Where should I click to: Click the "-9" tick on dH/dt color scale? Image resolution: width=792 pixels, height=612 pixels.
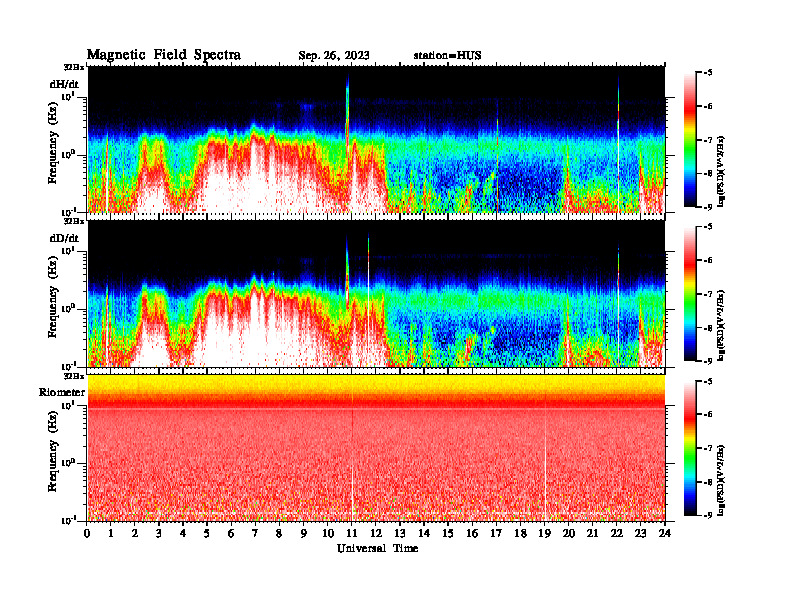pyautogui.click(x=708, y=207)
